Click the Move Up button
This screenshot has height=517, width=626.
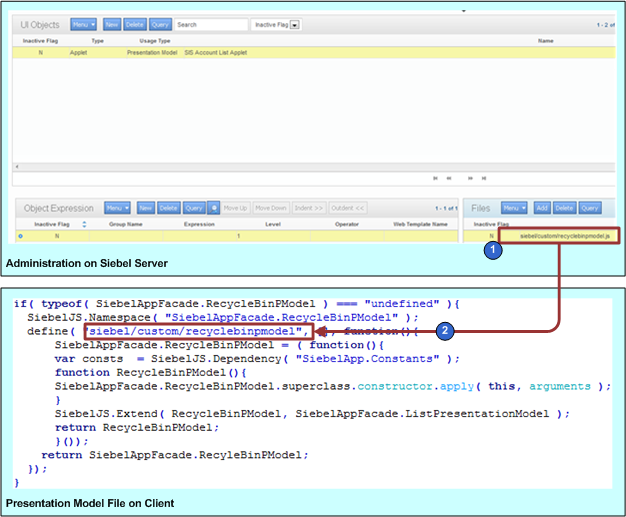[235, 208]
